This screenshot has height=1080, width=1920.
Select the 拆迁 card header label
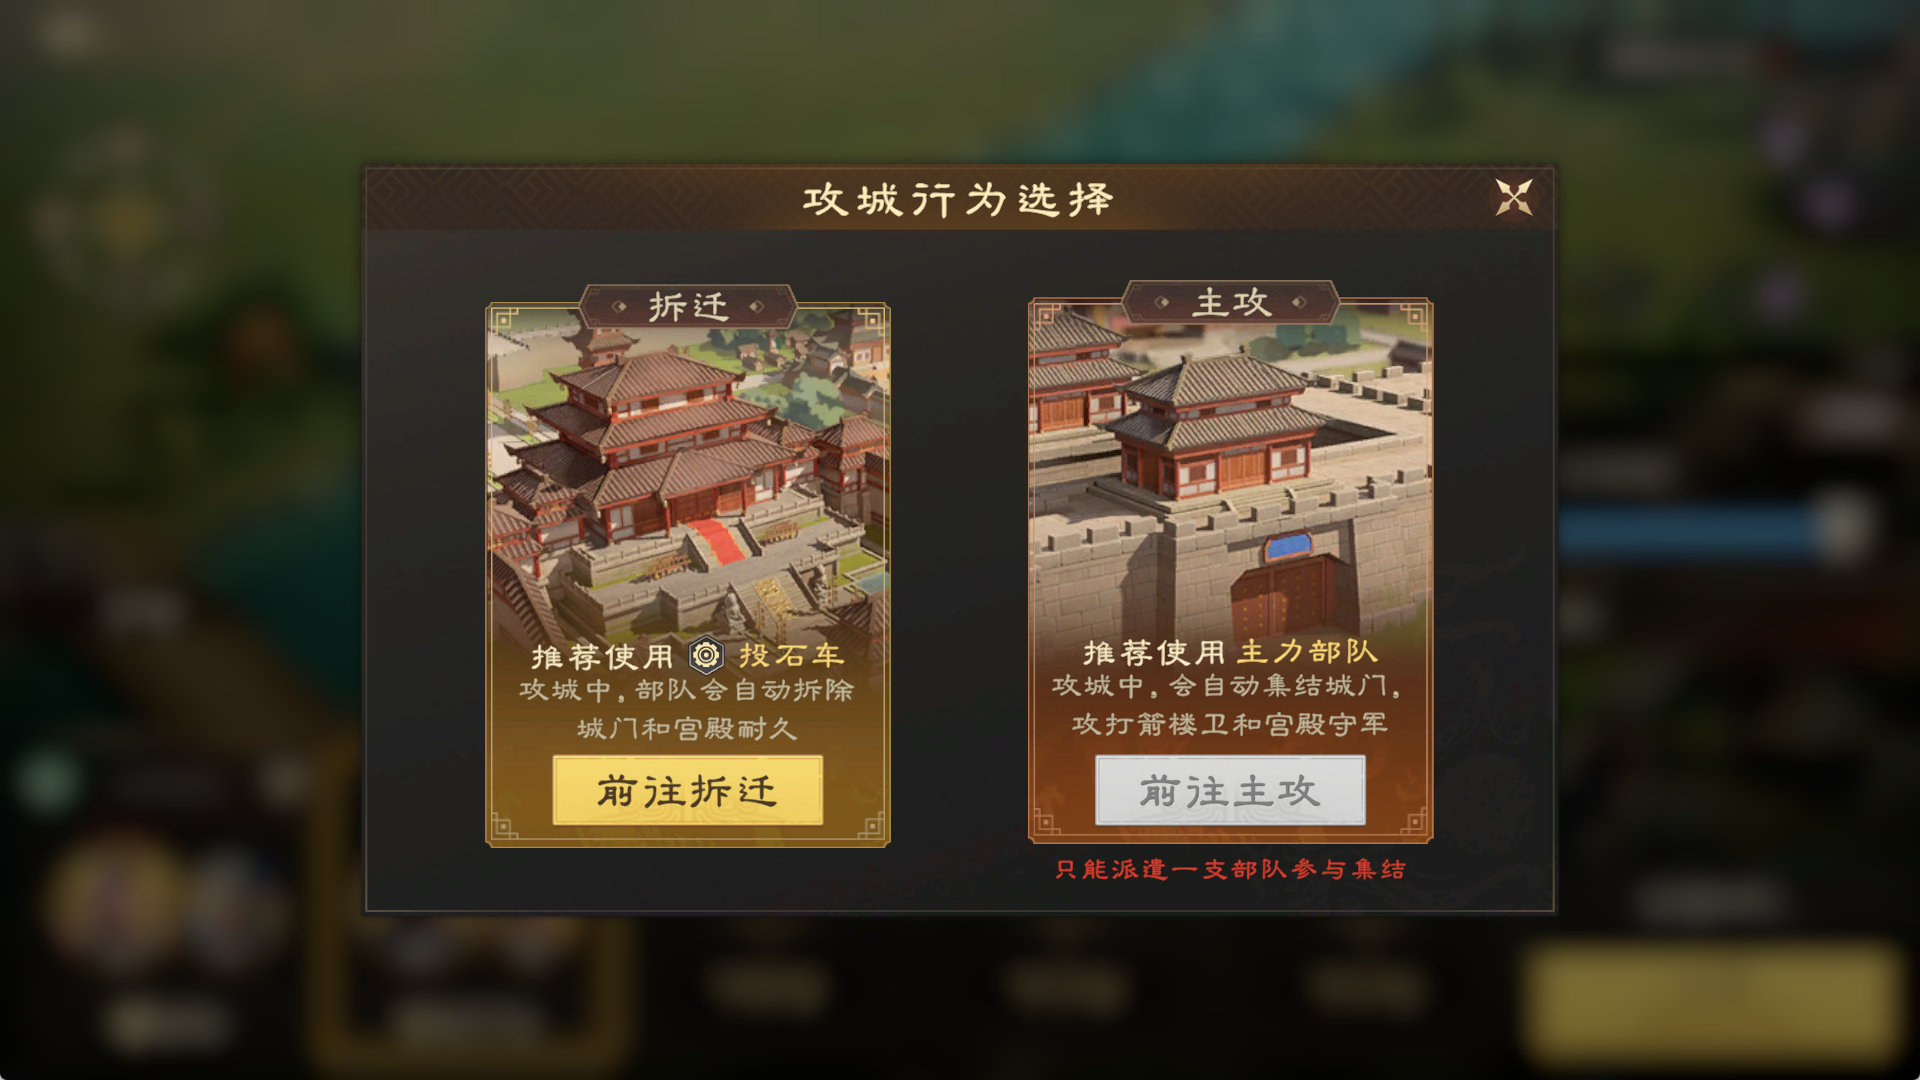688,306
